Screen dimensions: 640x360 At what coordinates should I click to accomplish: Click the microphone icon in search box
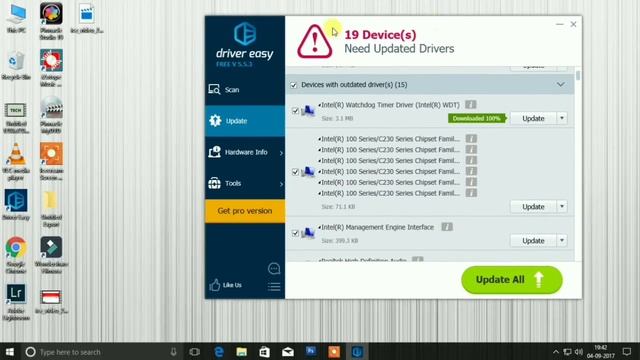(x=173, y=352)
